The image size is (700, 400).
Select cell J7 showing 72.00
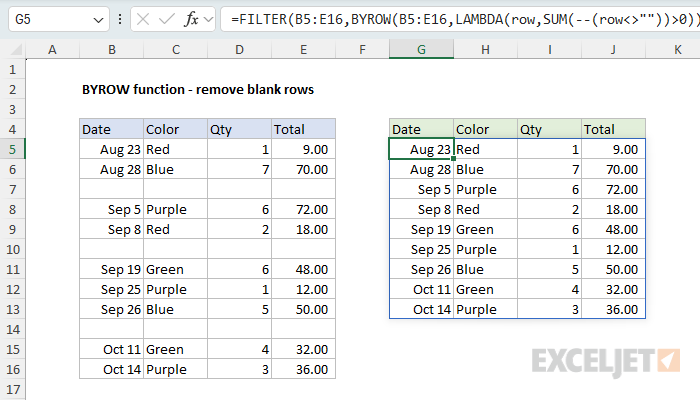pos(613,189)
